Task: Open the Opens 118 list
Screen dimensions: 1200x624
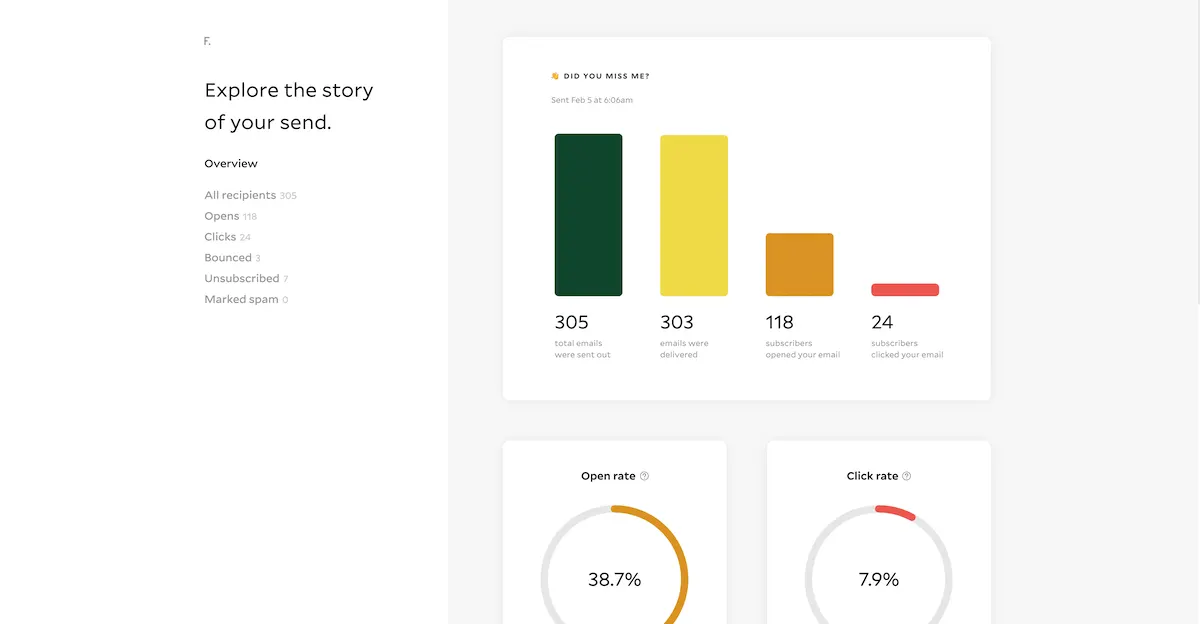Action: 230,216
